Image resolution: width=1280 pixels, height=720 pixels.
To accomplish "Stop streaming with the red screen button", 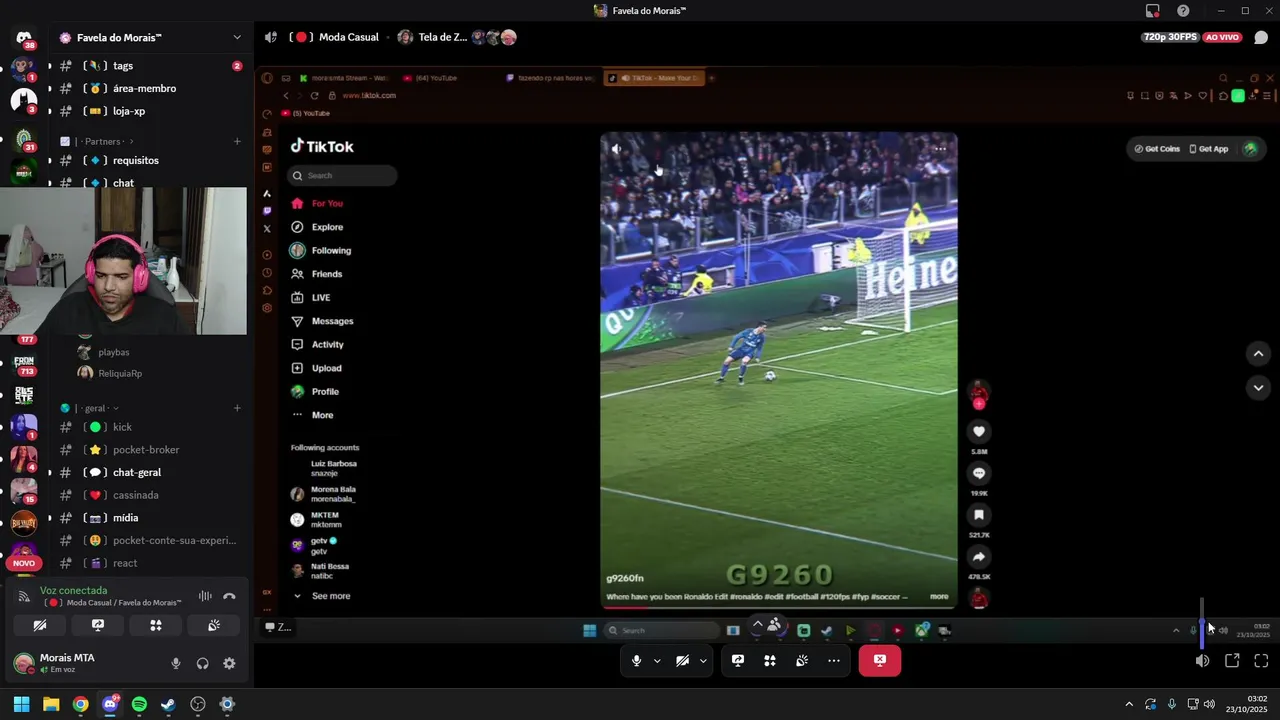I will click(880, 660).
